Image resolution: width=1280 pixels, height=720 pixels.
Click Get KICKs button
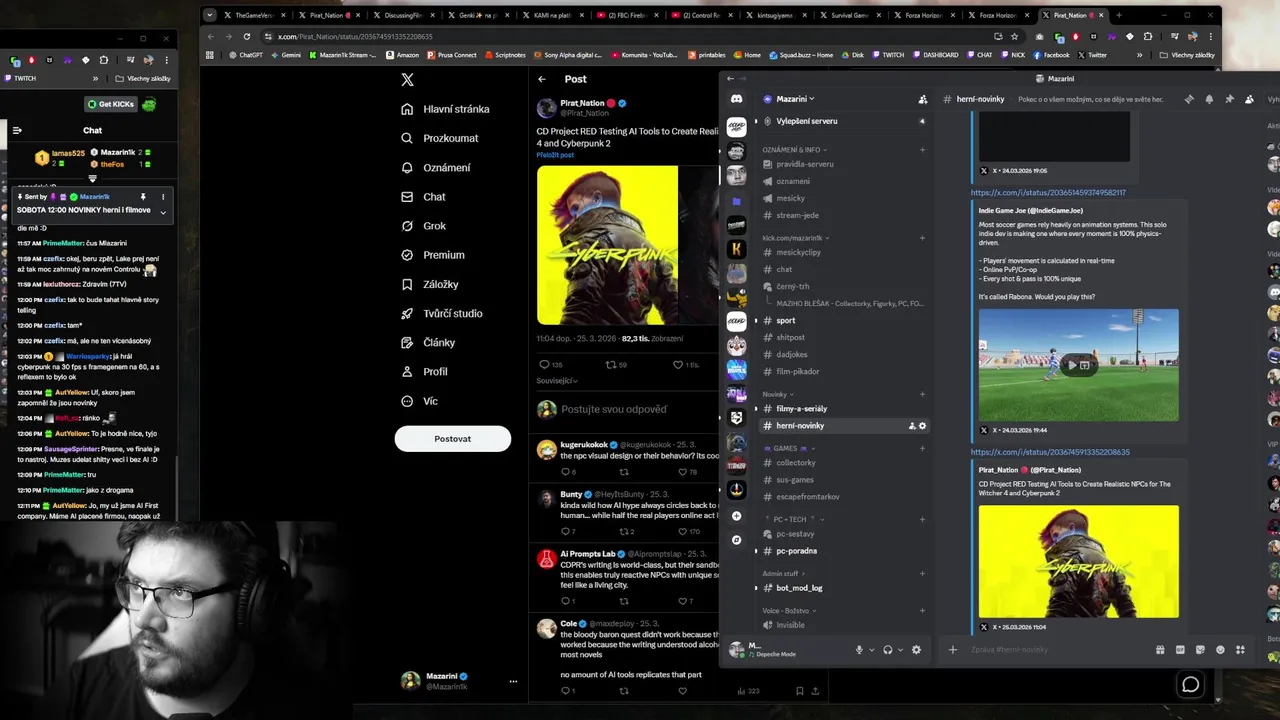pos(110,104)
